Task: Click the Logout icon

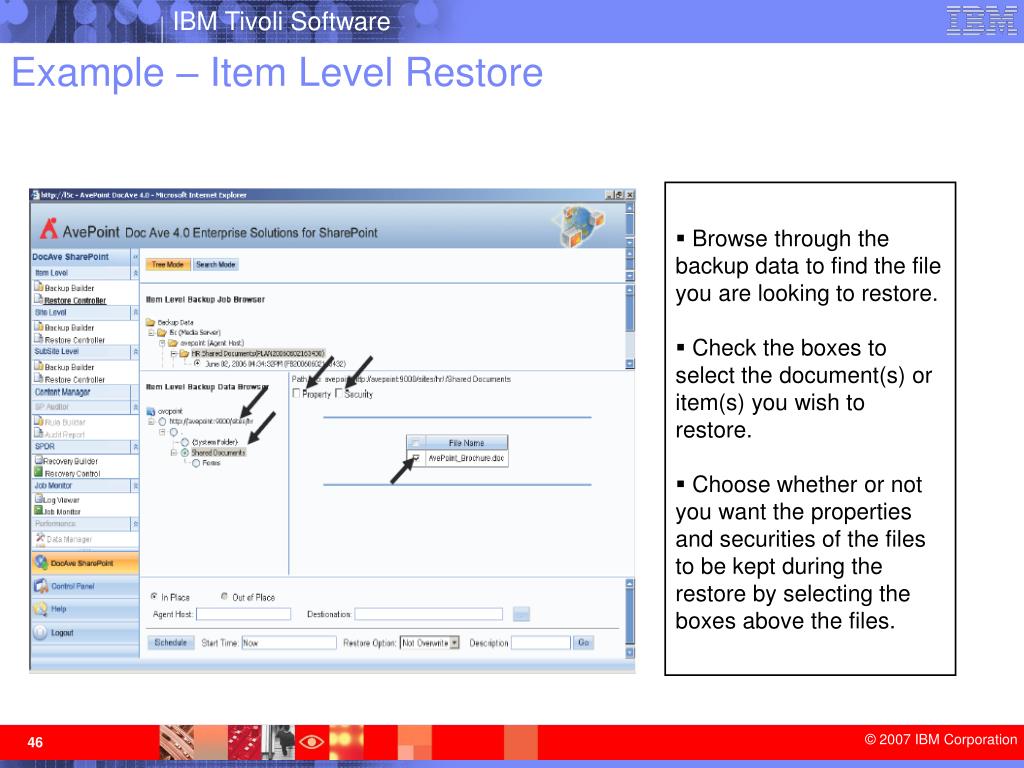Action: 40,632
